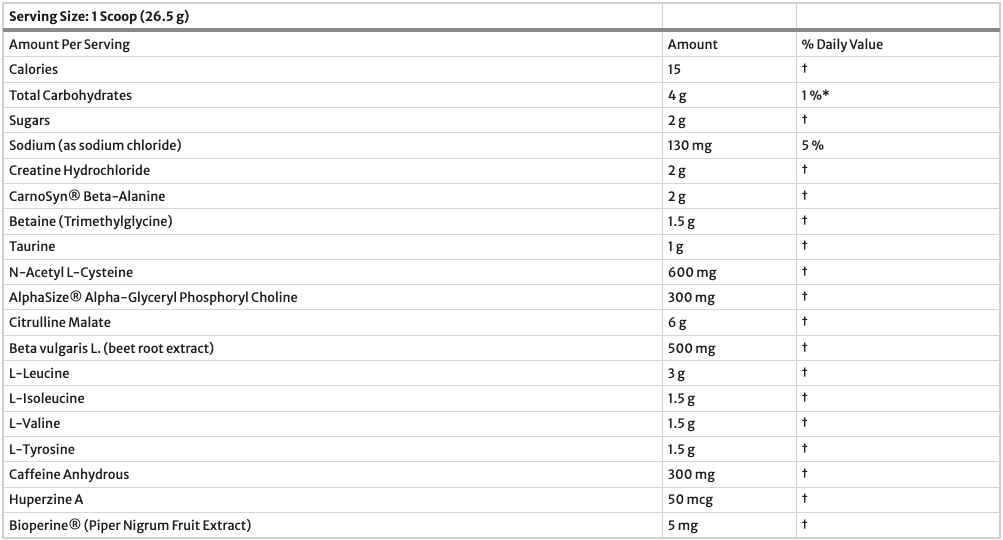Click the Huperzine A 50 mcg amount
The height and width of the screenshot is (540, 1003).
[690, 499]
